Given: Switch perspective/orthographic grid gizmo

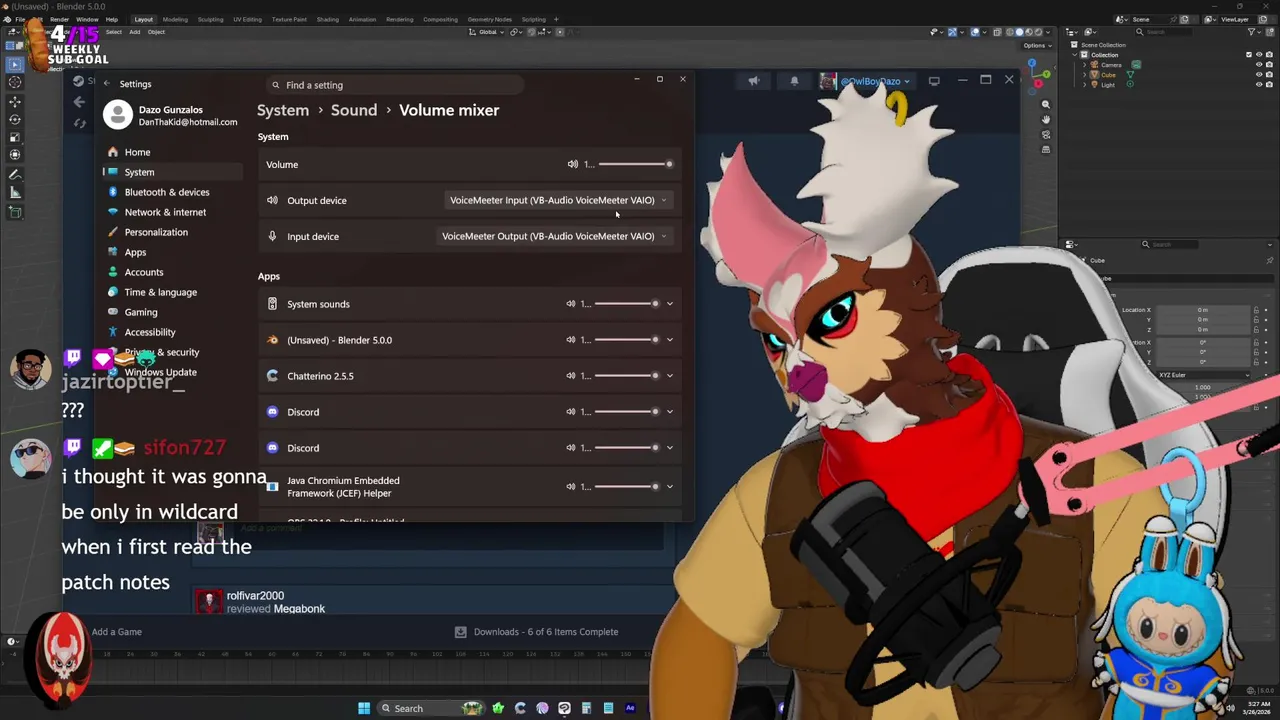Looking at the screenshot, I should pyautogui.click(x=1046, y=149).
